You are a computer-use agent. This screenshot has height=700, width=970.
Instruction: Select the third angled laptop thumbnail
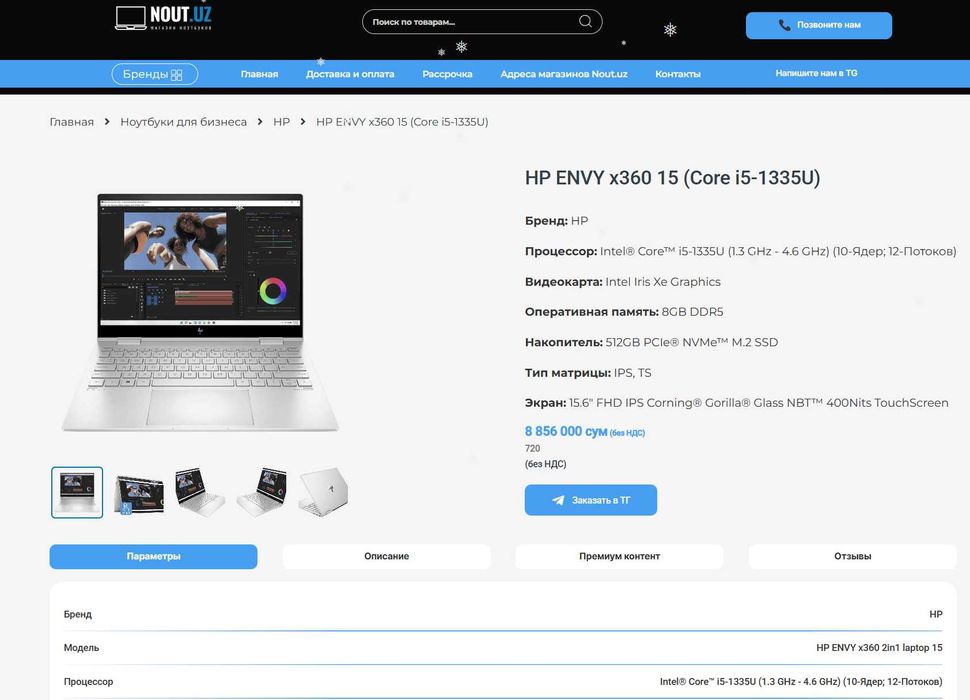click(200, 492)
